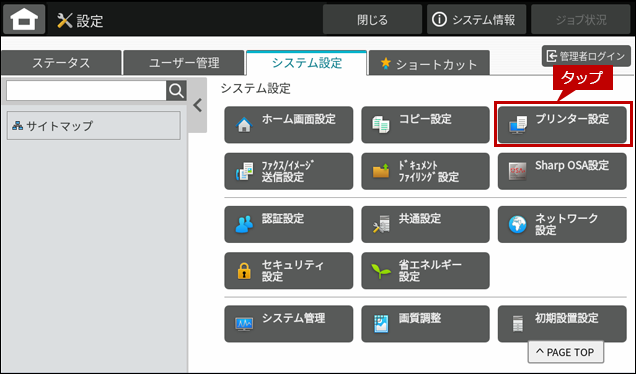Click 閉じる close button

tap(372, 19)
